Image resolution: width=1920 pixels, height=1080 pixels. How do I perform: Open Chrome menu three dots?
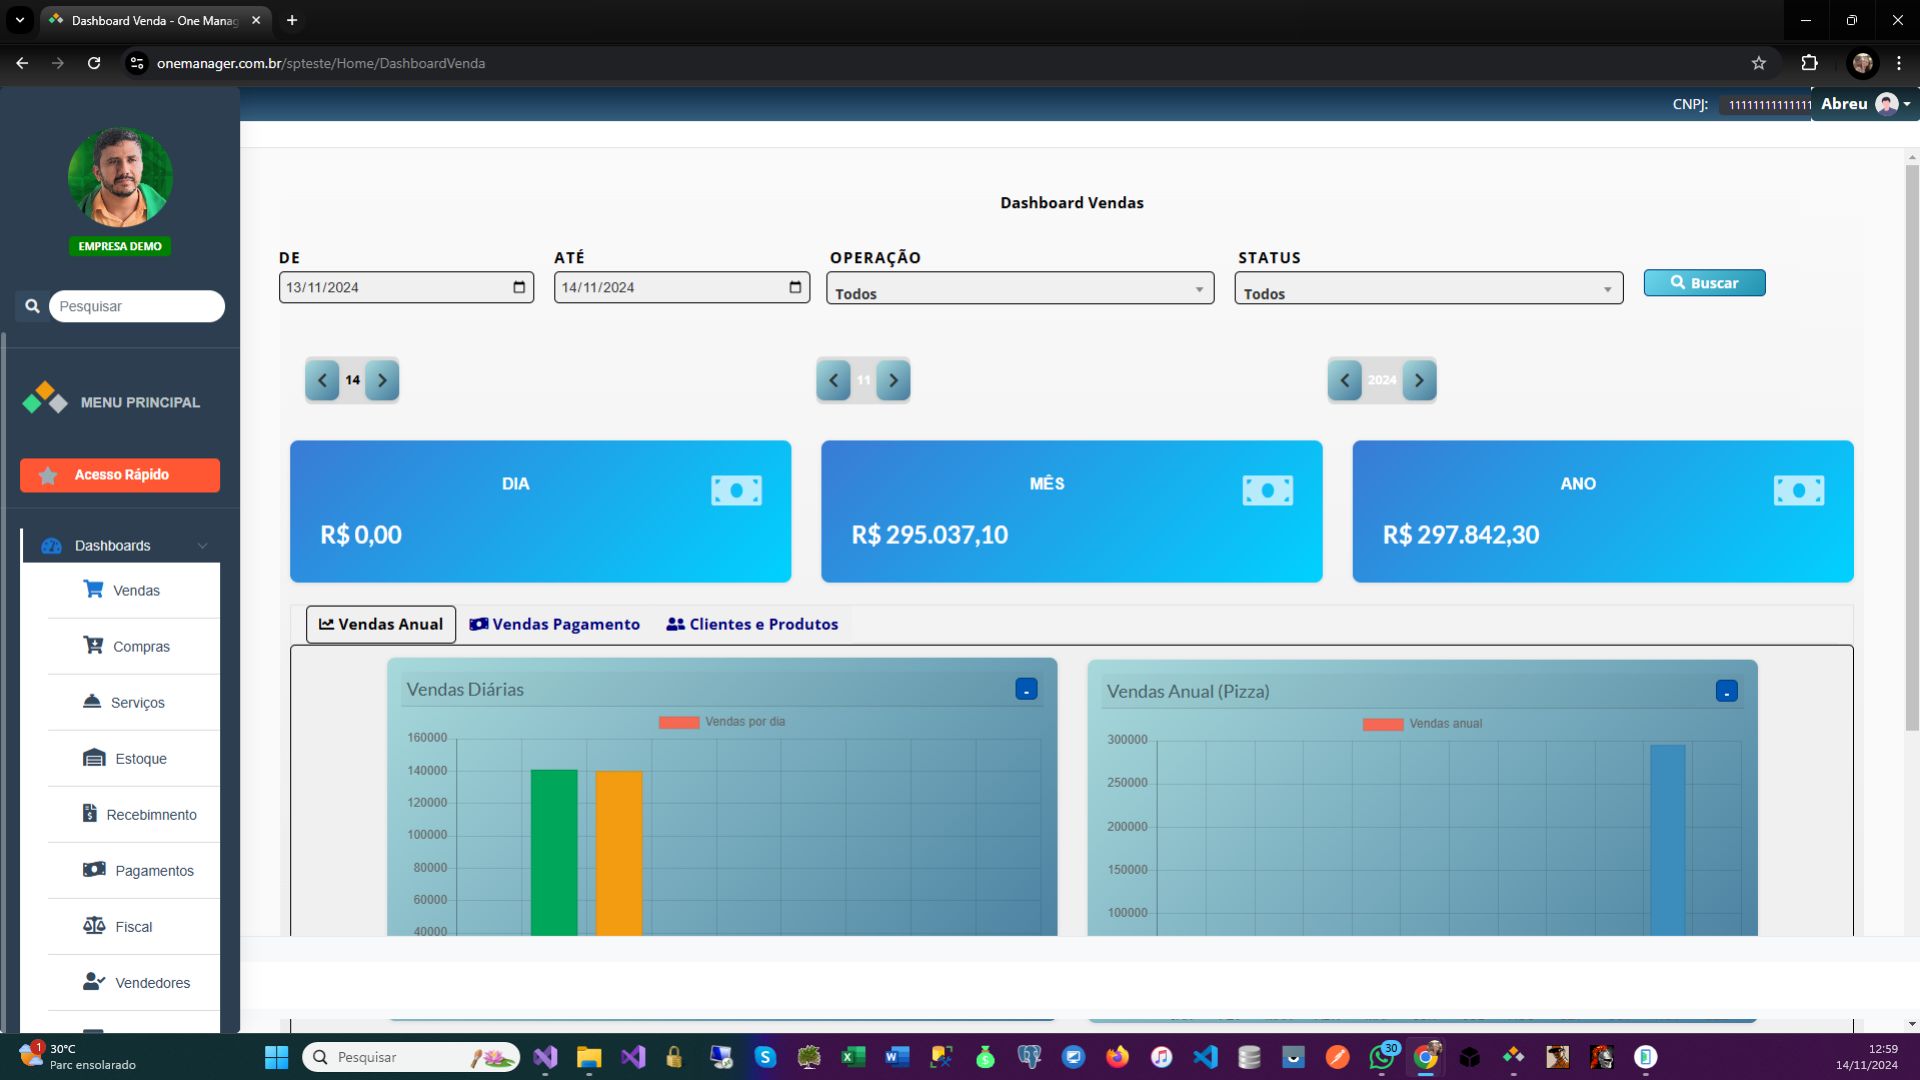pos(1899,63)
